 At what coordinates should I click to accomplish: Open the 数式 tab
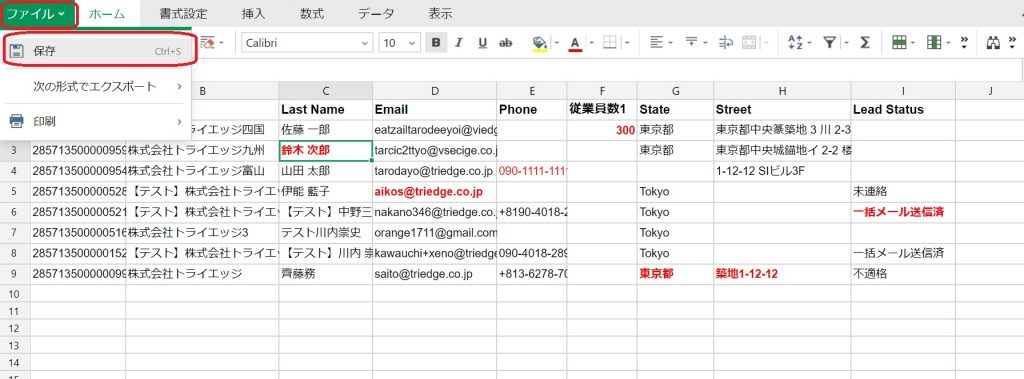click(x=312, y=14)
